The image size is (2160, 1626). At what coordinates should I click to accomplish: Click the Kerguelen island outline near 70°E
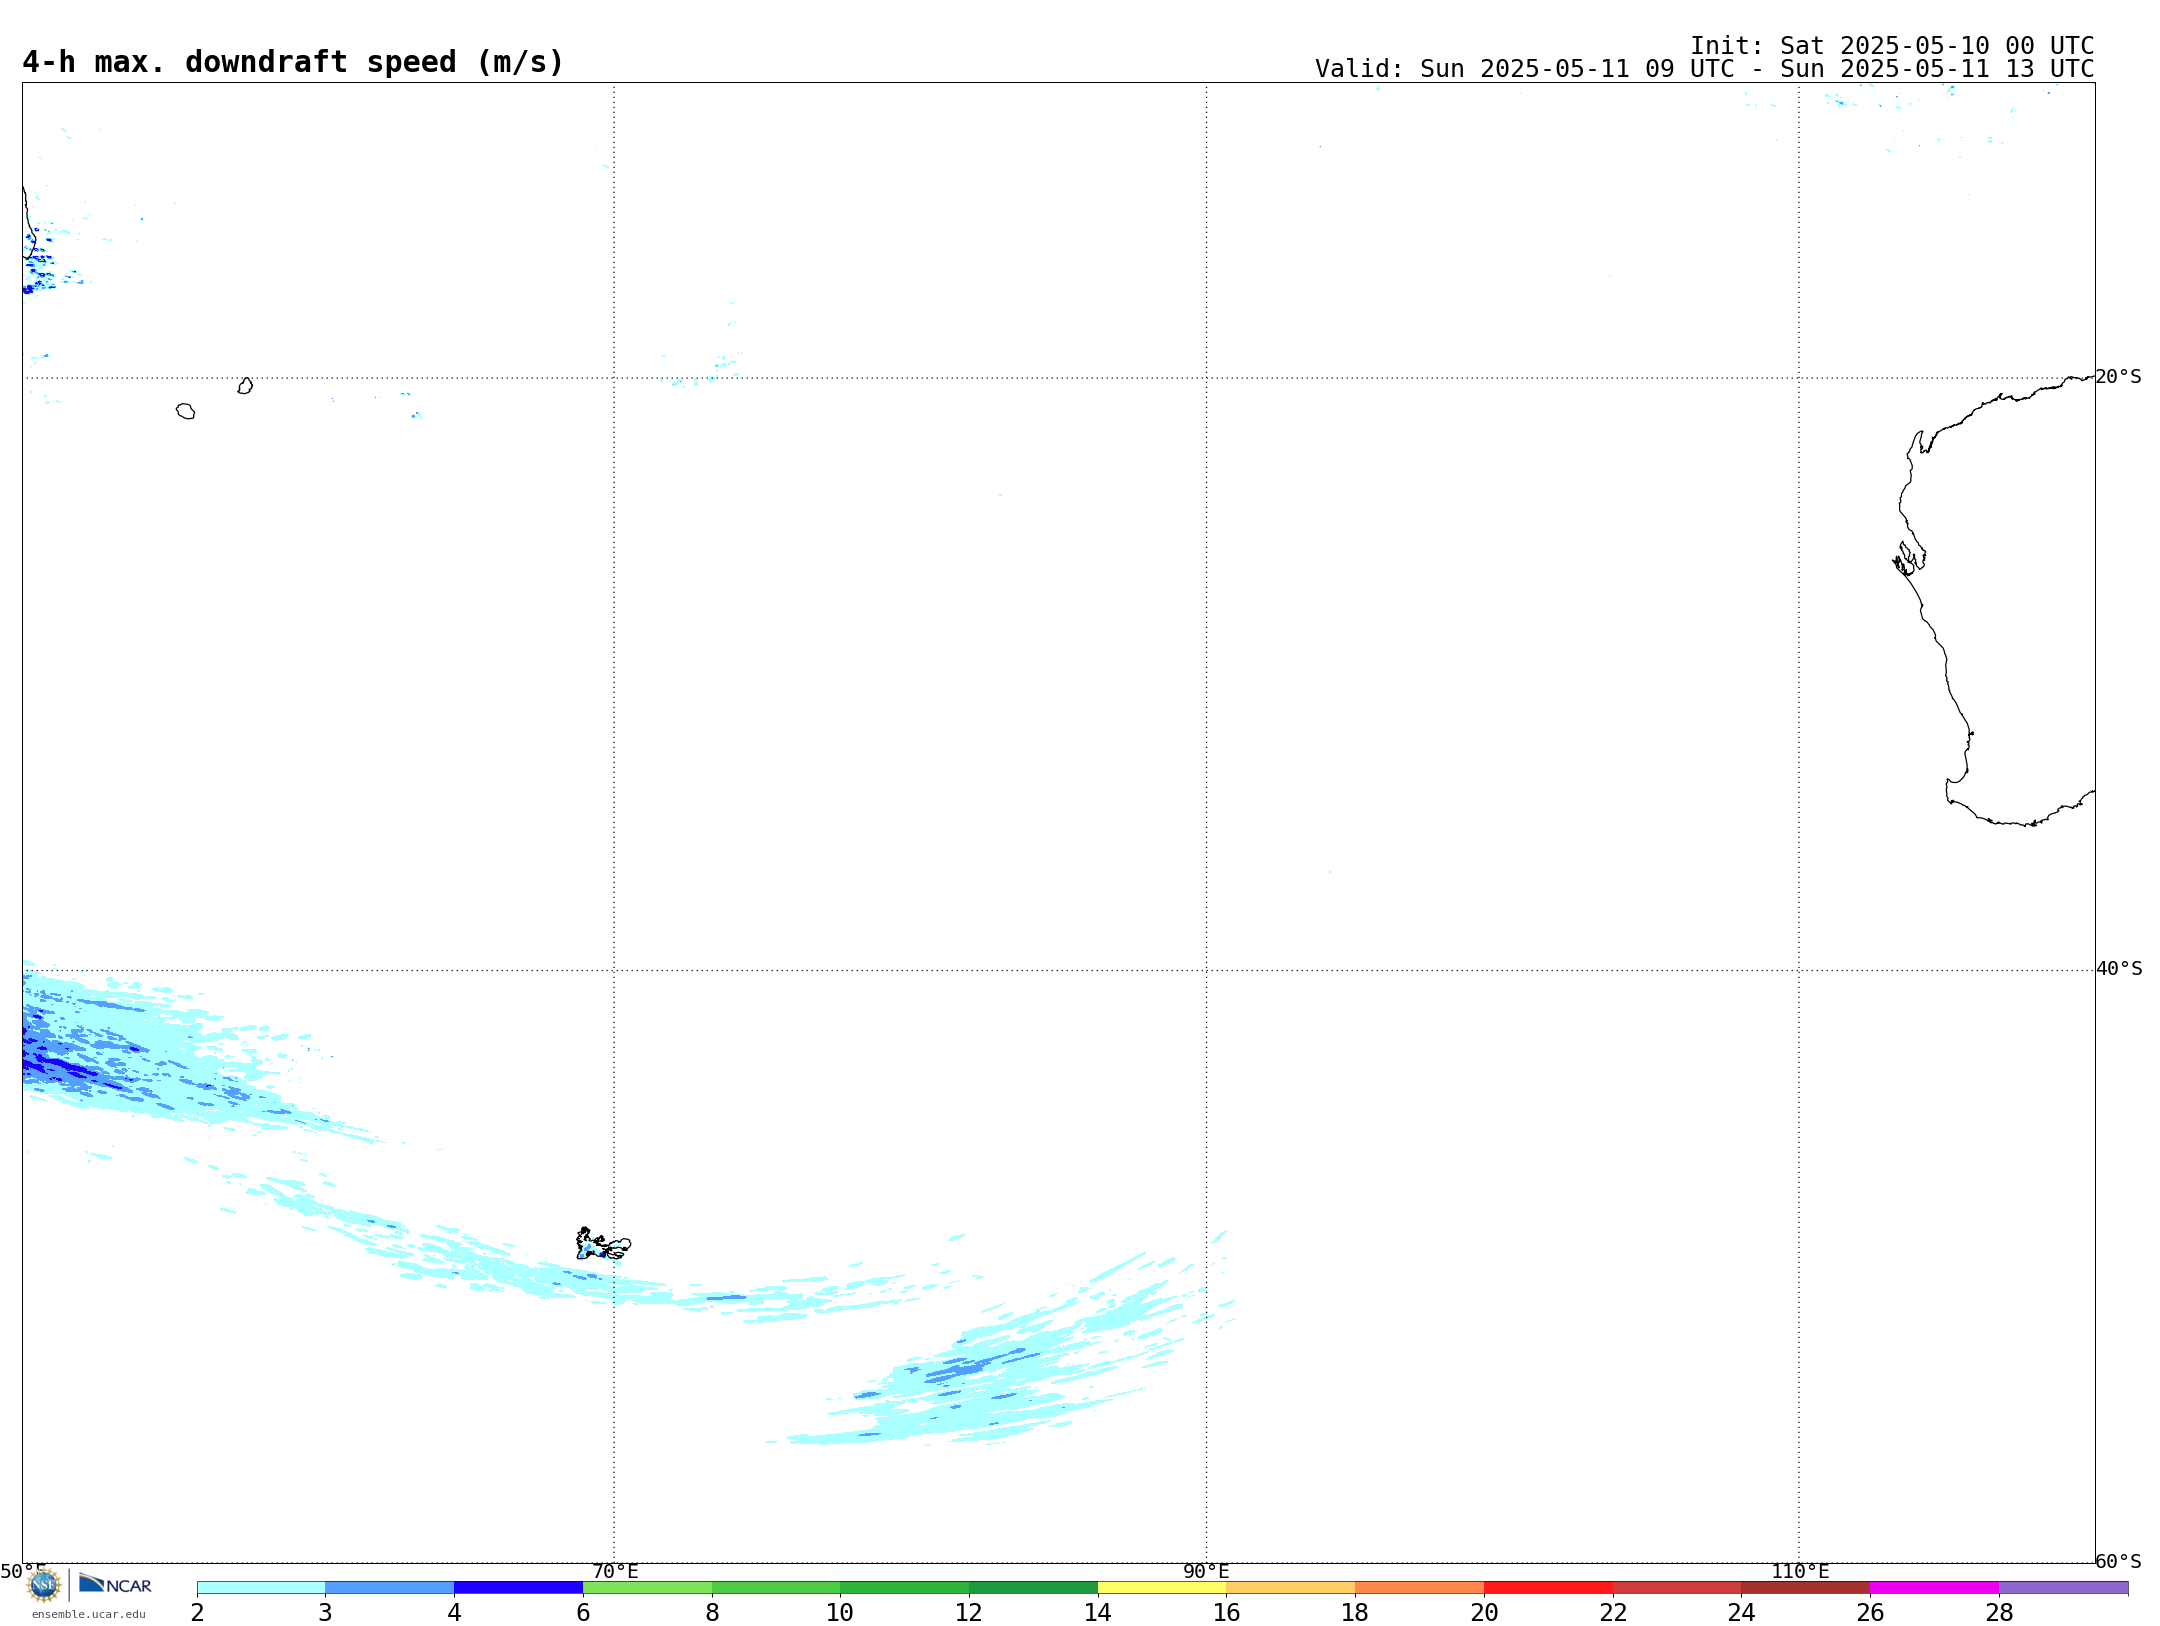[x=603, y=1244]
